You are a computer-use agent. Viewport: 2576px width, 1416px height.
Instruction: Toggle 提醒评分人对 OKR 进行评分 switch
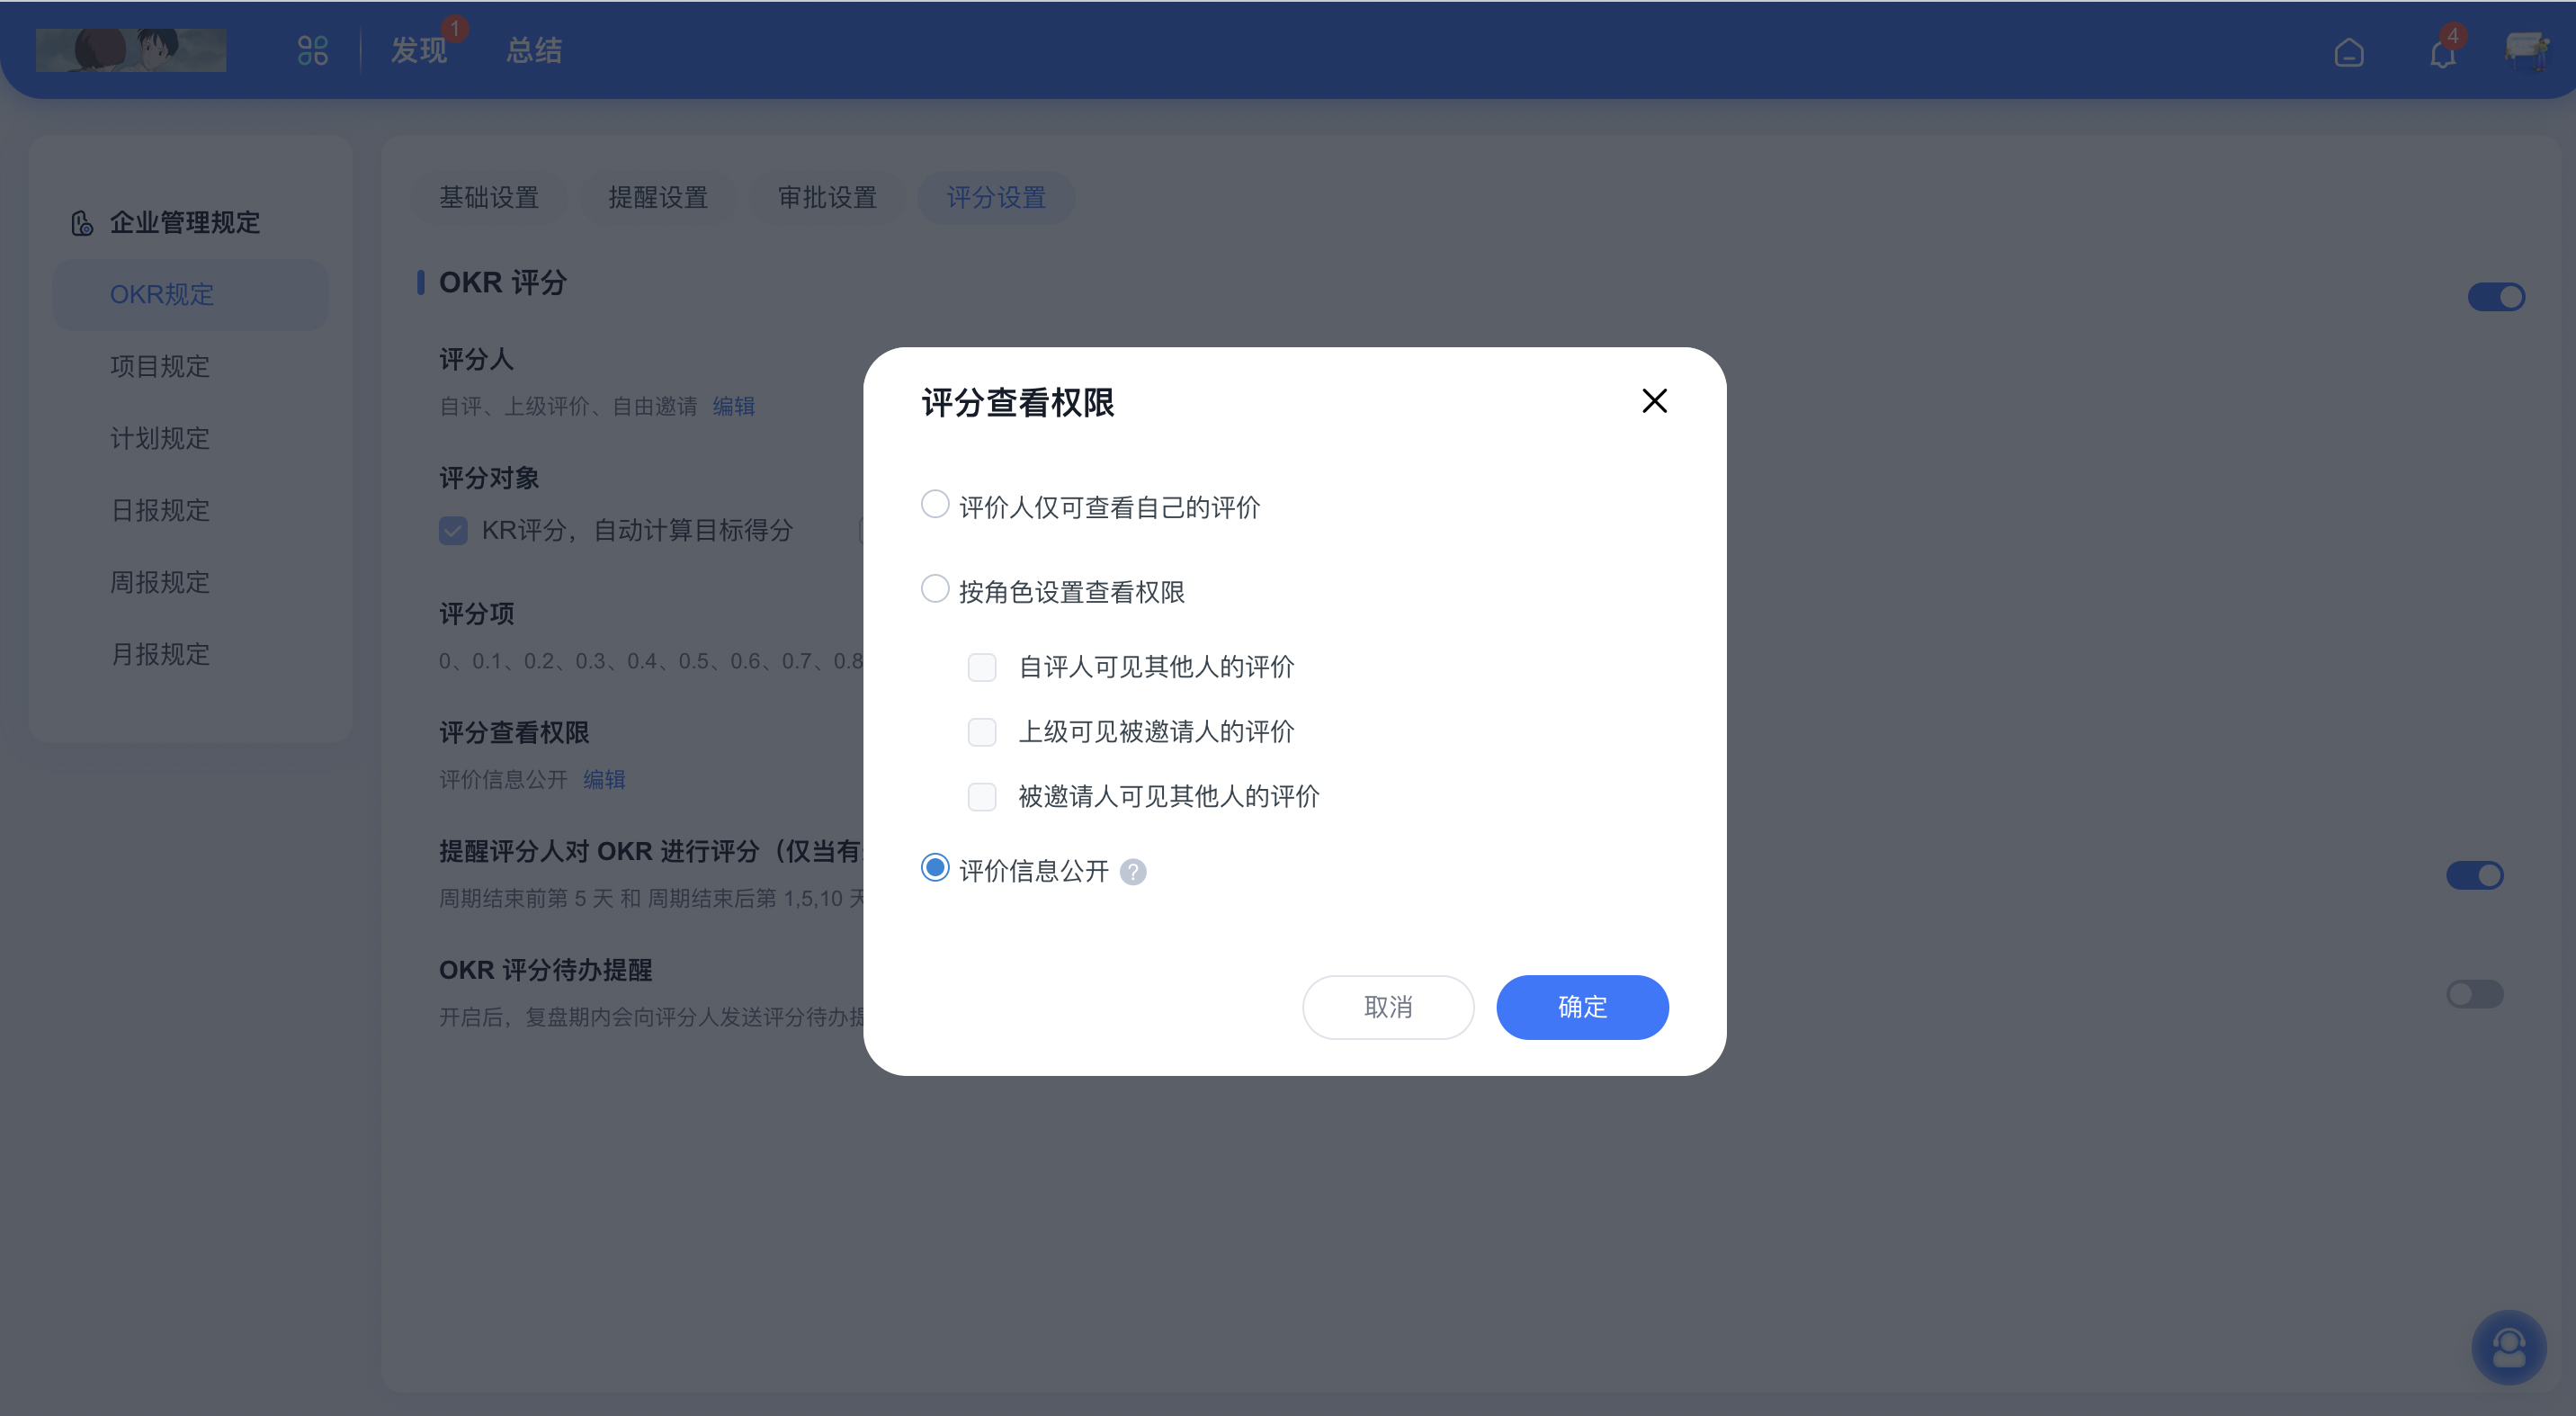coord(2474,876)
